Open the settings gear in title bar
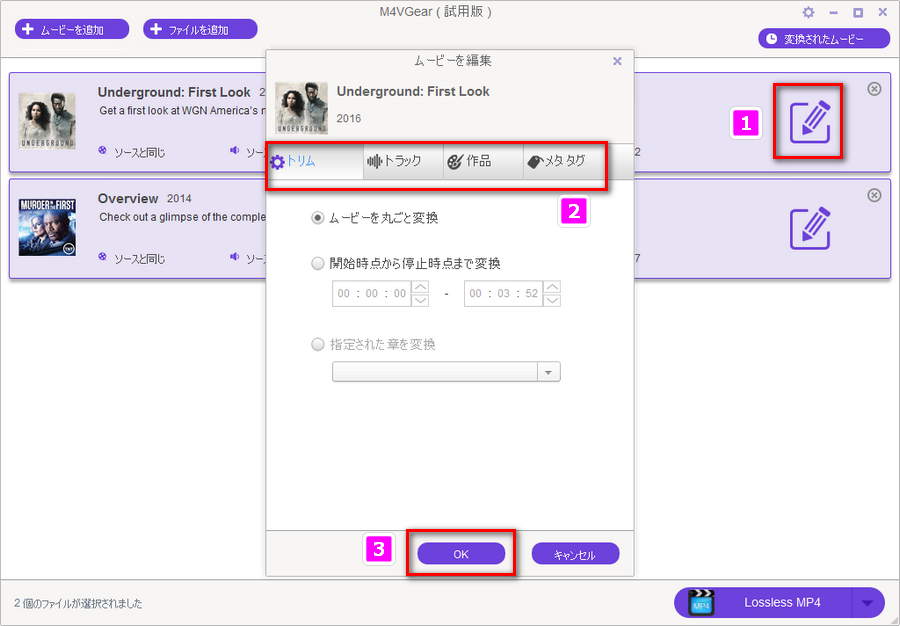Screen dimensions: 900x626 click(x=808, y=12)
